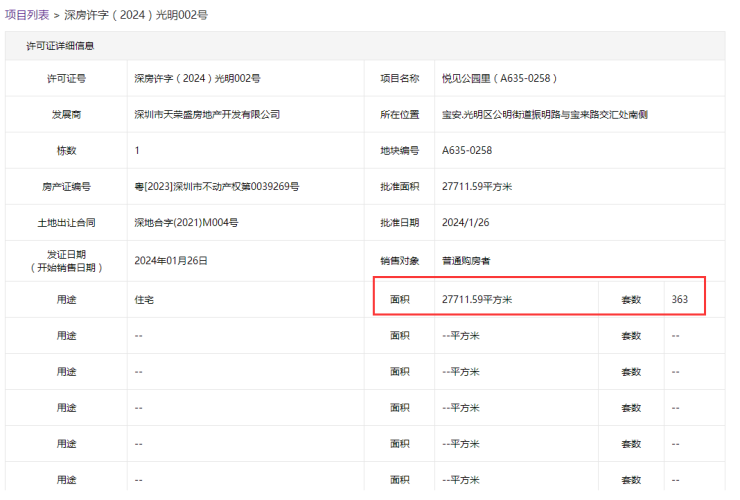Click developer name 深圳市天荣盛房地产开发有限公司
The width and height of the screenshot is (740, 500).
point(207,114)
